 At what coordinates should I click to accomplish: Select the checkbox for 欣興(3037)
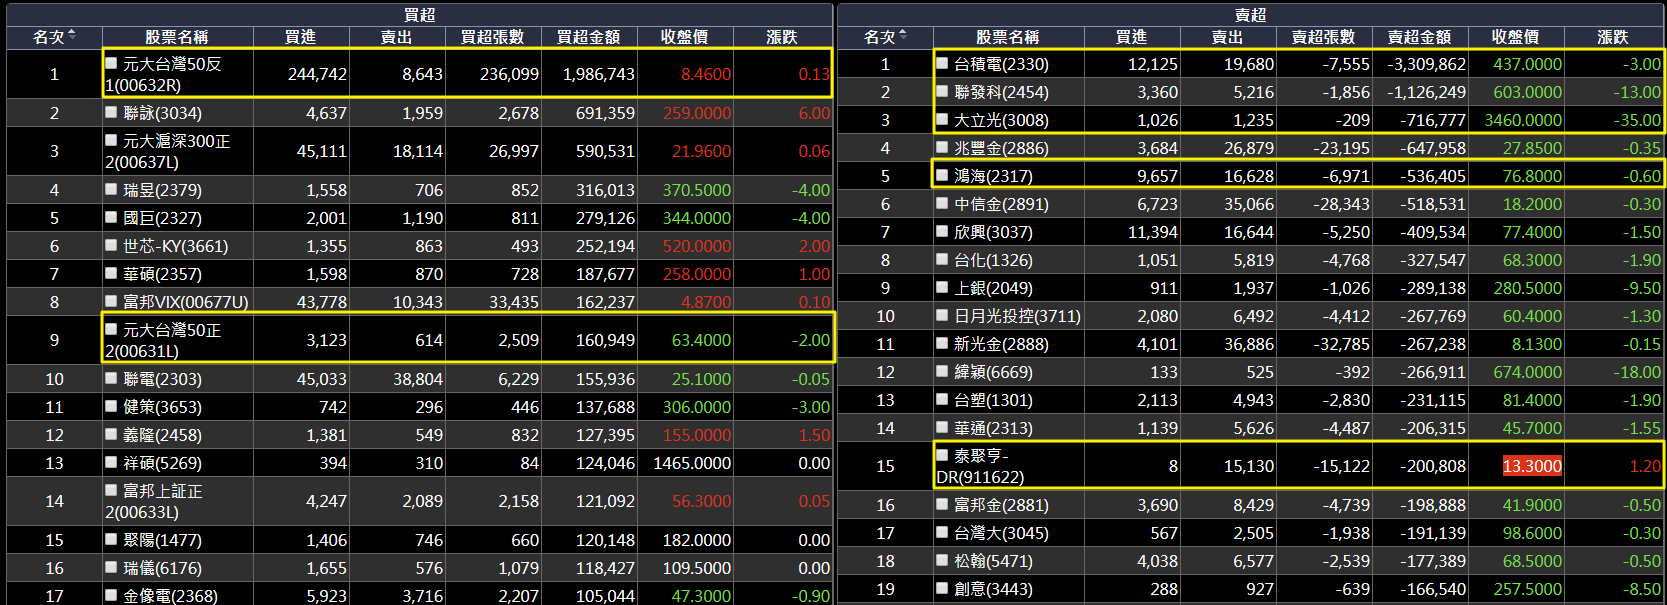943,231
